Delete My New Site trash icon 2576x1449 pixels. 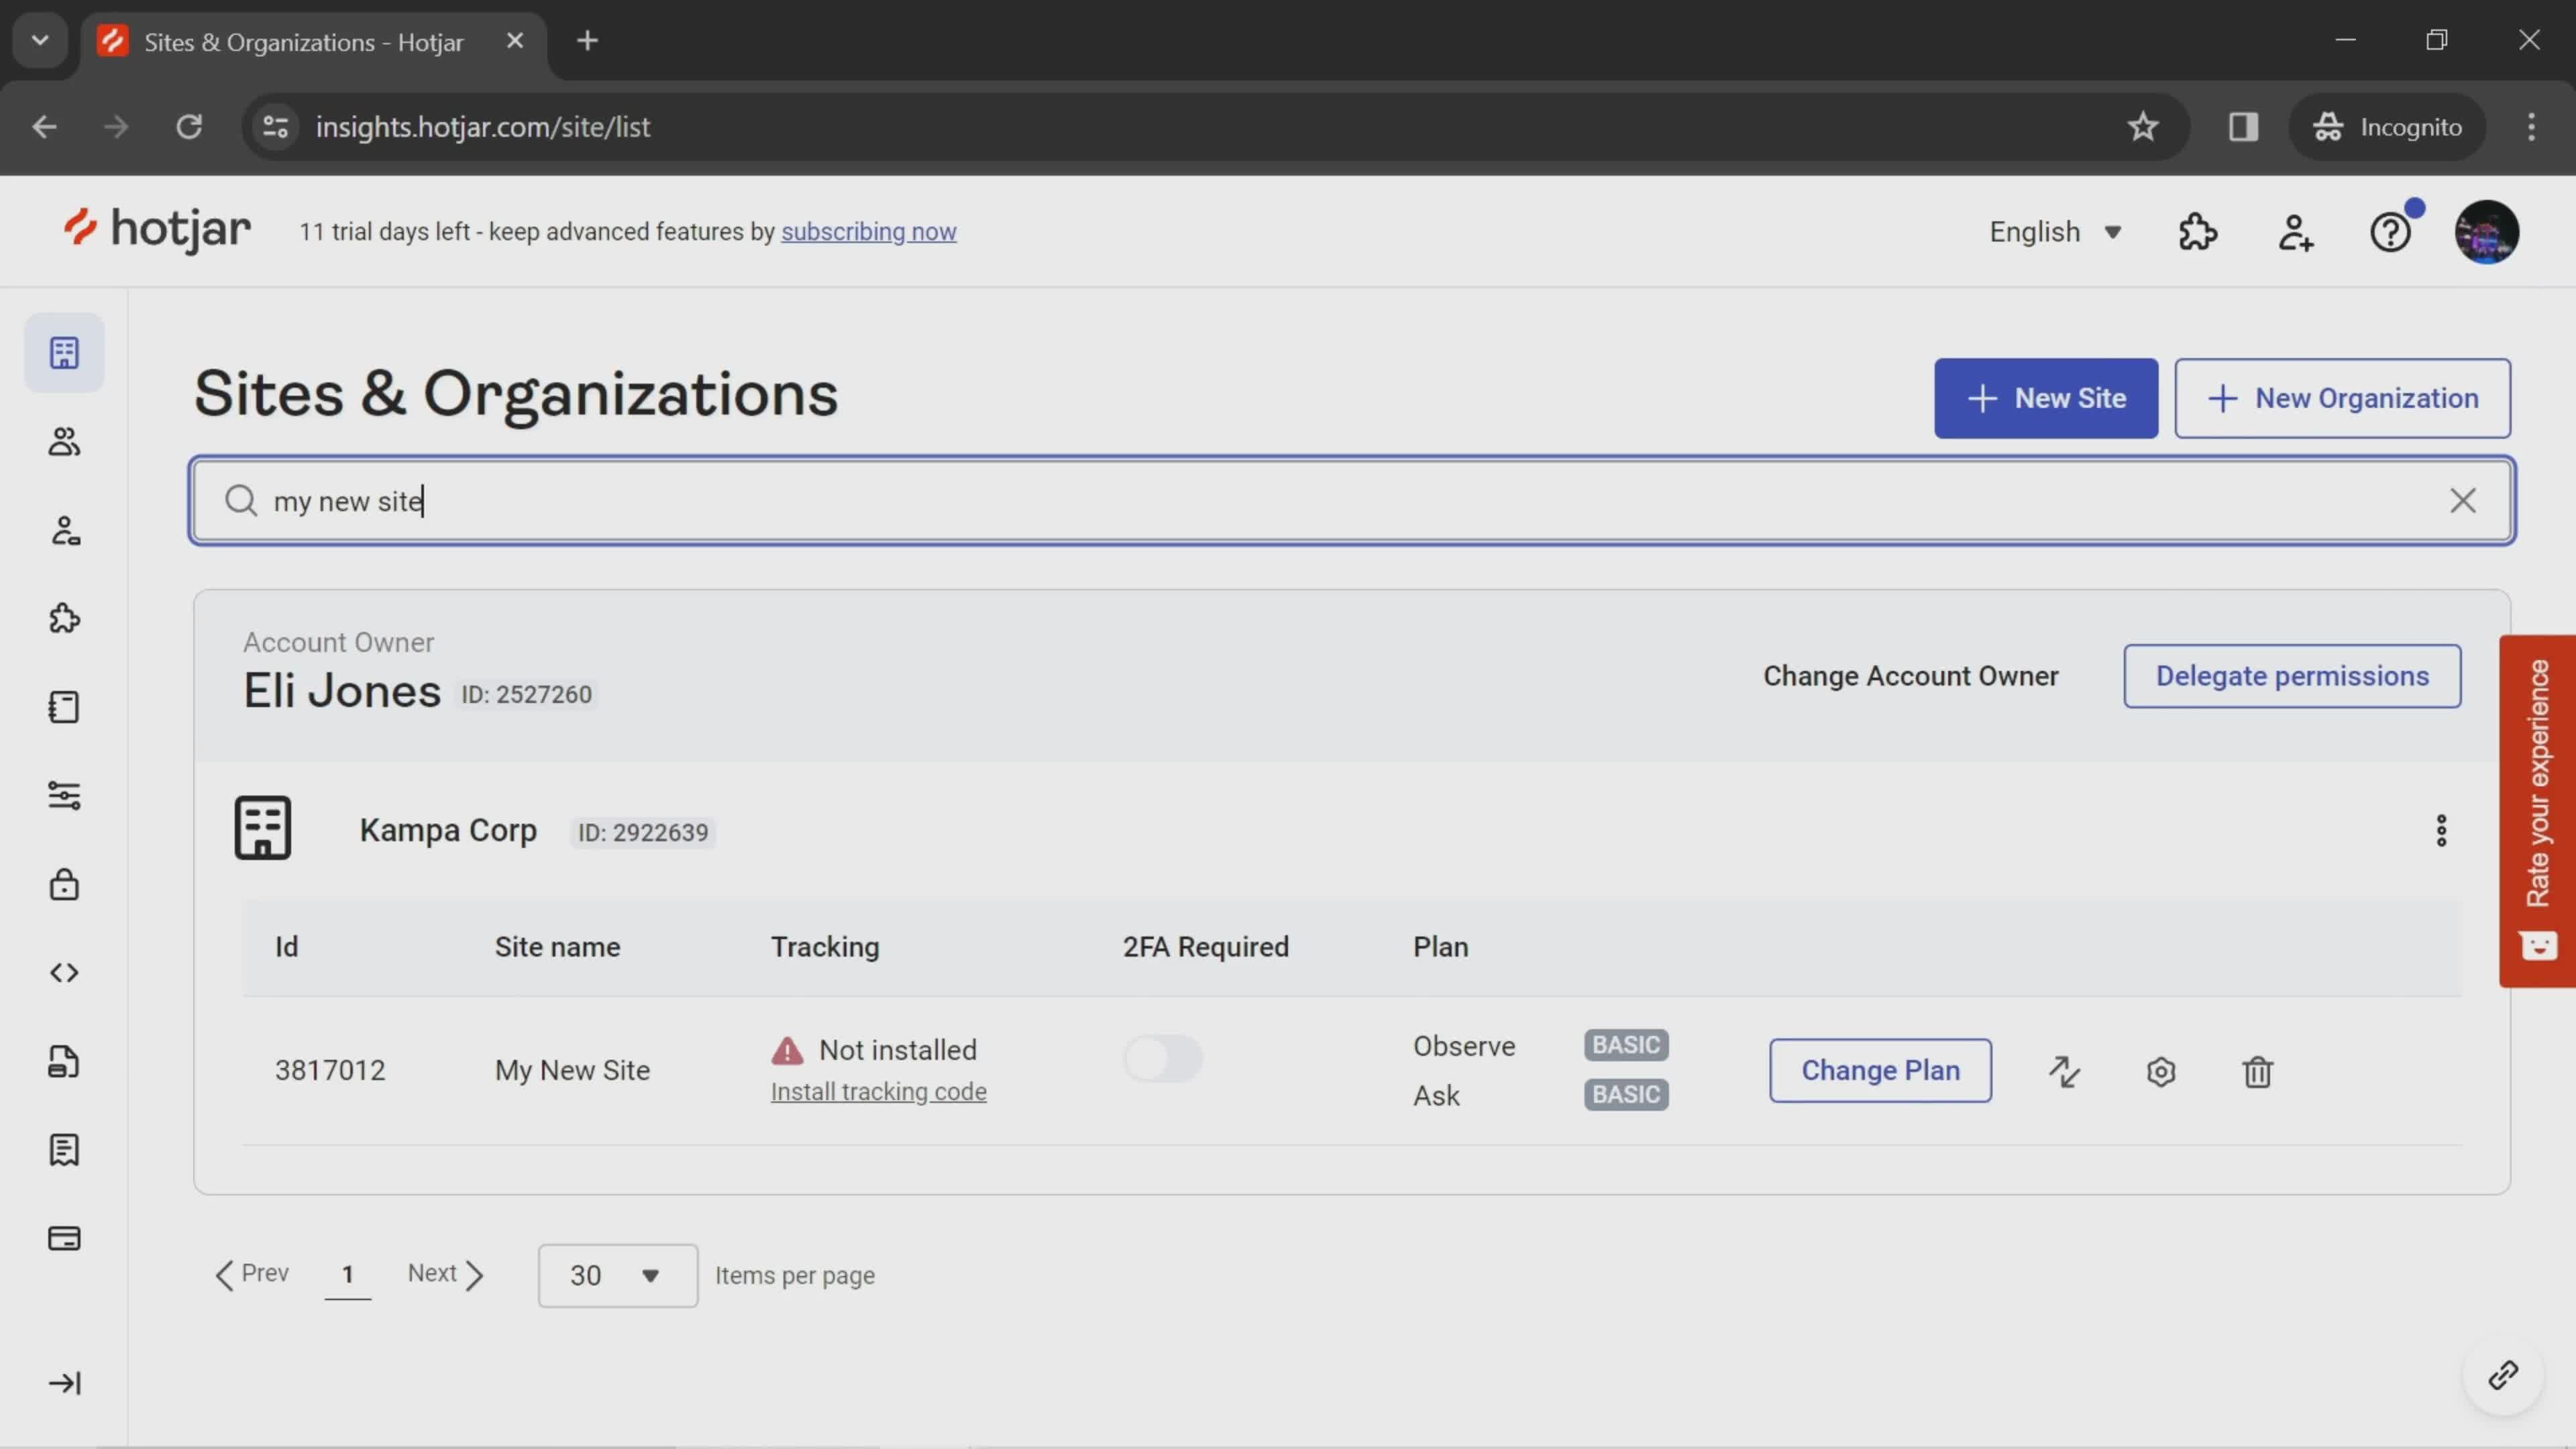[x=2257, y=1071]
